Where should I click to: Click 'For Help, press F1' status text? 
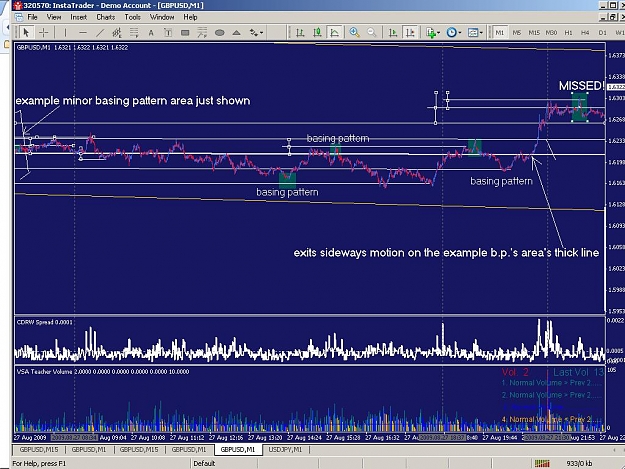pyautogui.click(x=39, y=463)
